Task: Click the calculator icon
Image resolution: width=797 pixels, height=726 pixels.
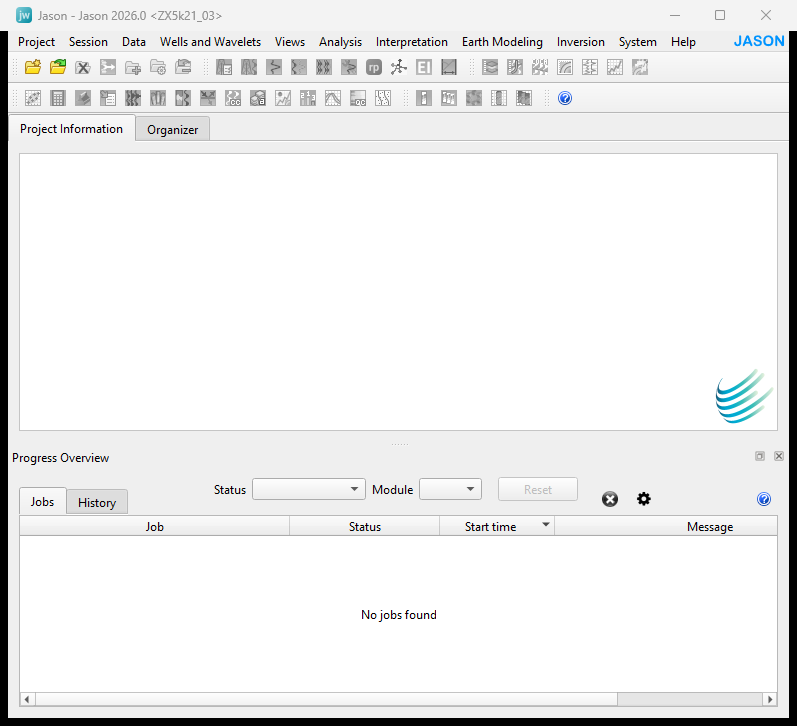Action: (x=57, y=98)
